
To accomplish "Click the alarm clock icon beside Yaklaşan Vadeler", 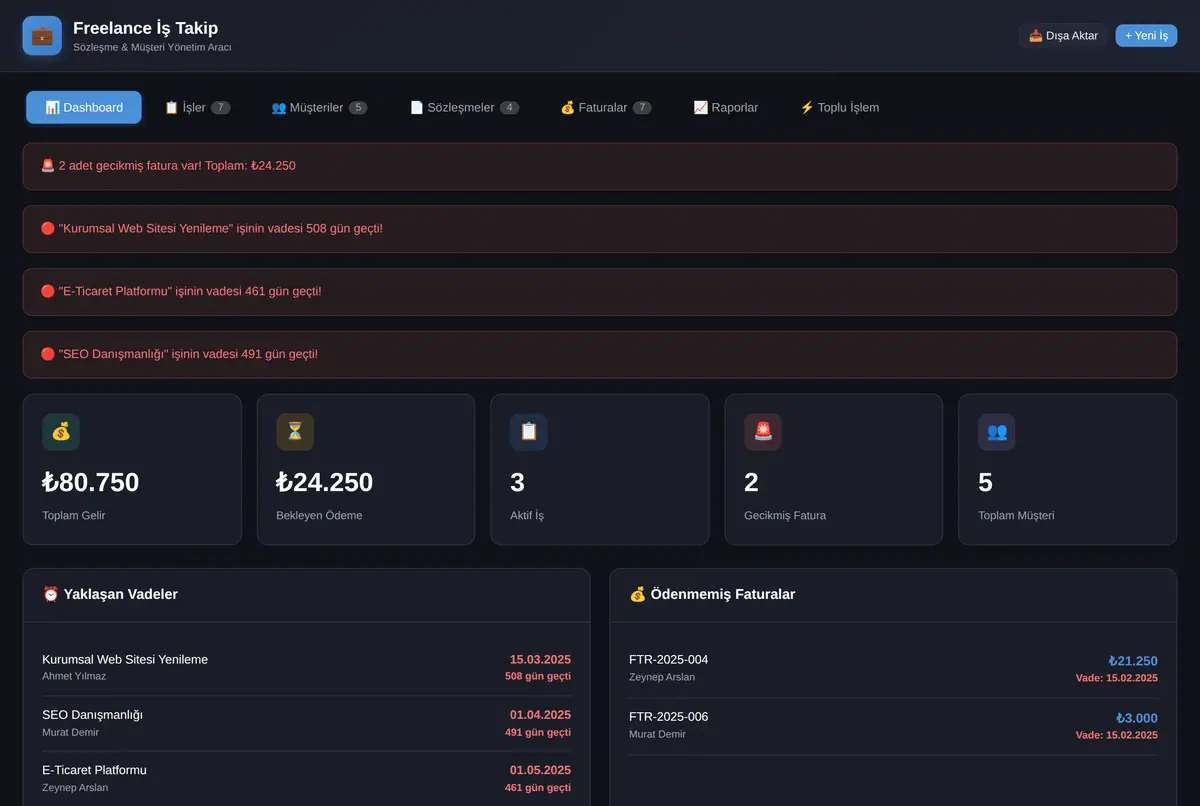I will (51, 594).
